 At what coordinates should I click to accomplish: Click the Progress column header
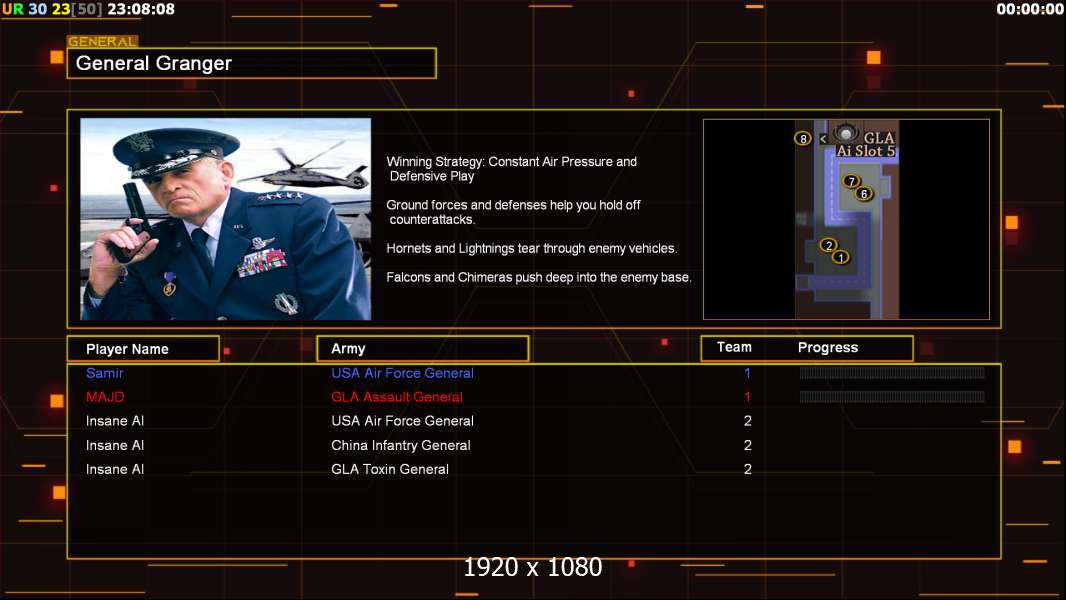click(x=827, y=347)
